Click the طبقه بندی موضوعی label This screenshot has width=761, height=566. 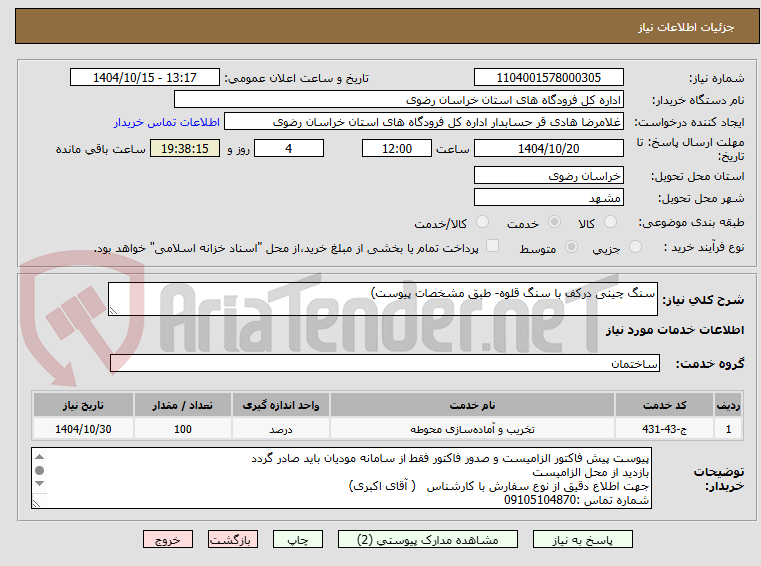[691, 222]
